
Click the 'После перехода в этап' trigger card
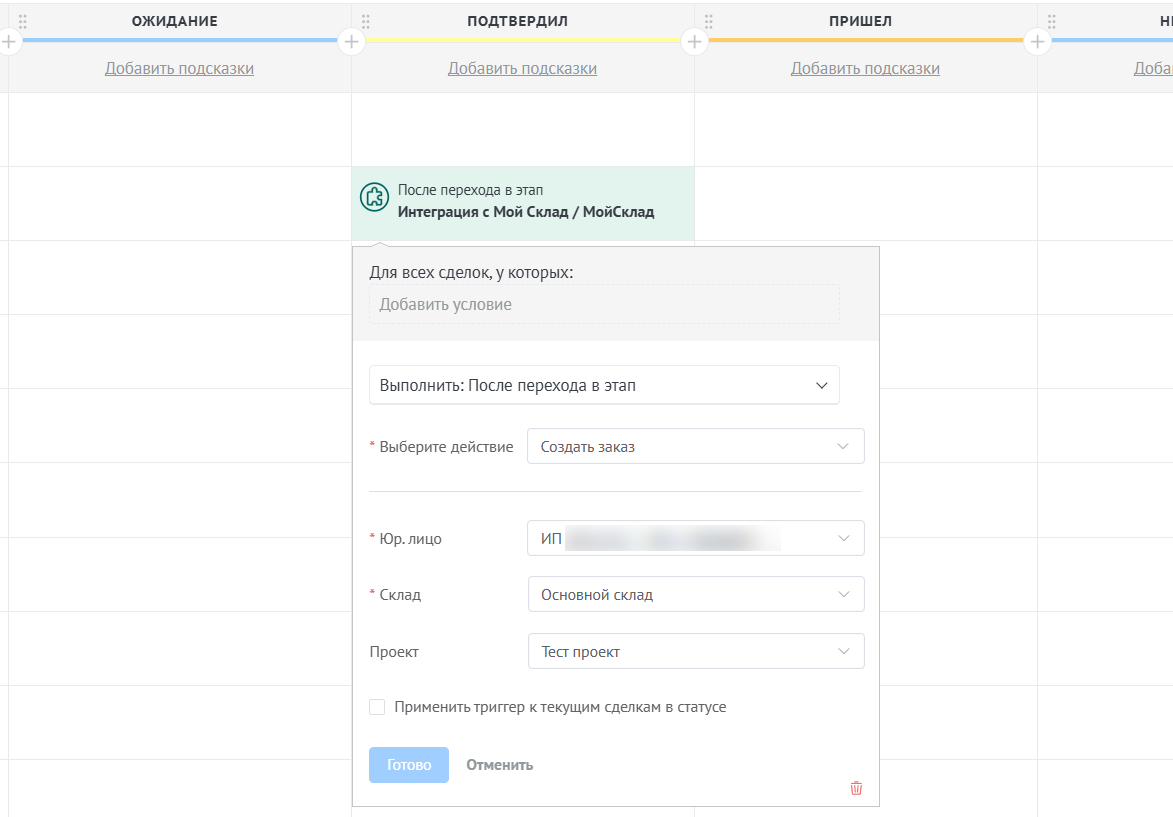tap(523, 204)
